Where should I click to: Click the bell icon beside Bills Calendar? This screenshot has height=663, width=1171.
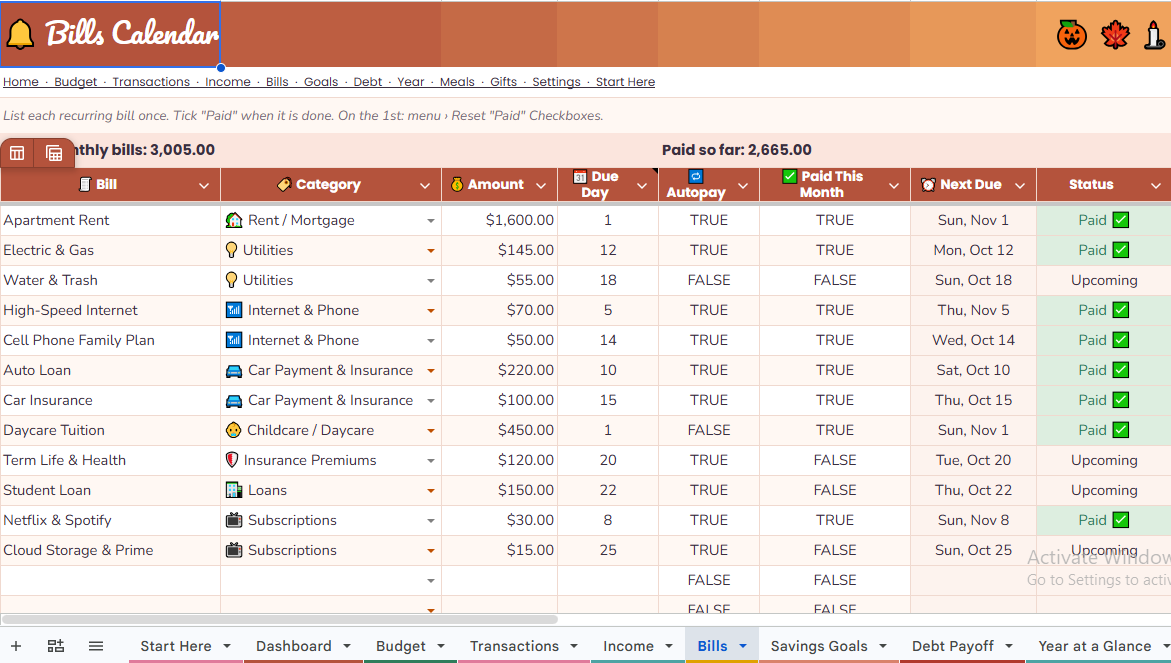point(20,34)
